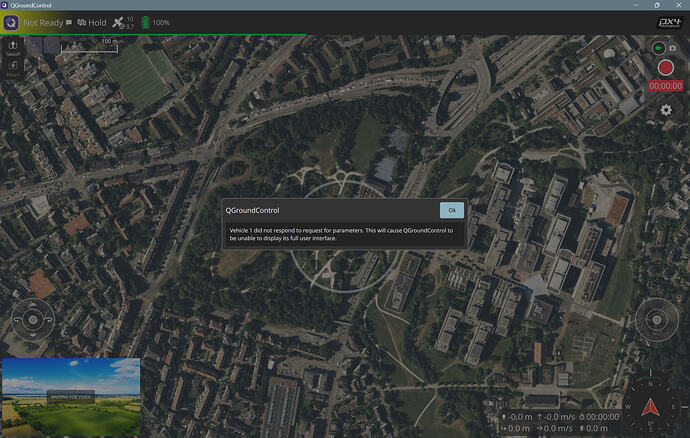Click the QGroundControl dialog title
Viewport: 690px width, 438px height.
[253, 210]
